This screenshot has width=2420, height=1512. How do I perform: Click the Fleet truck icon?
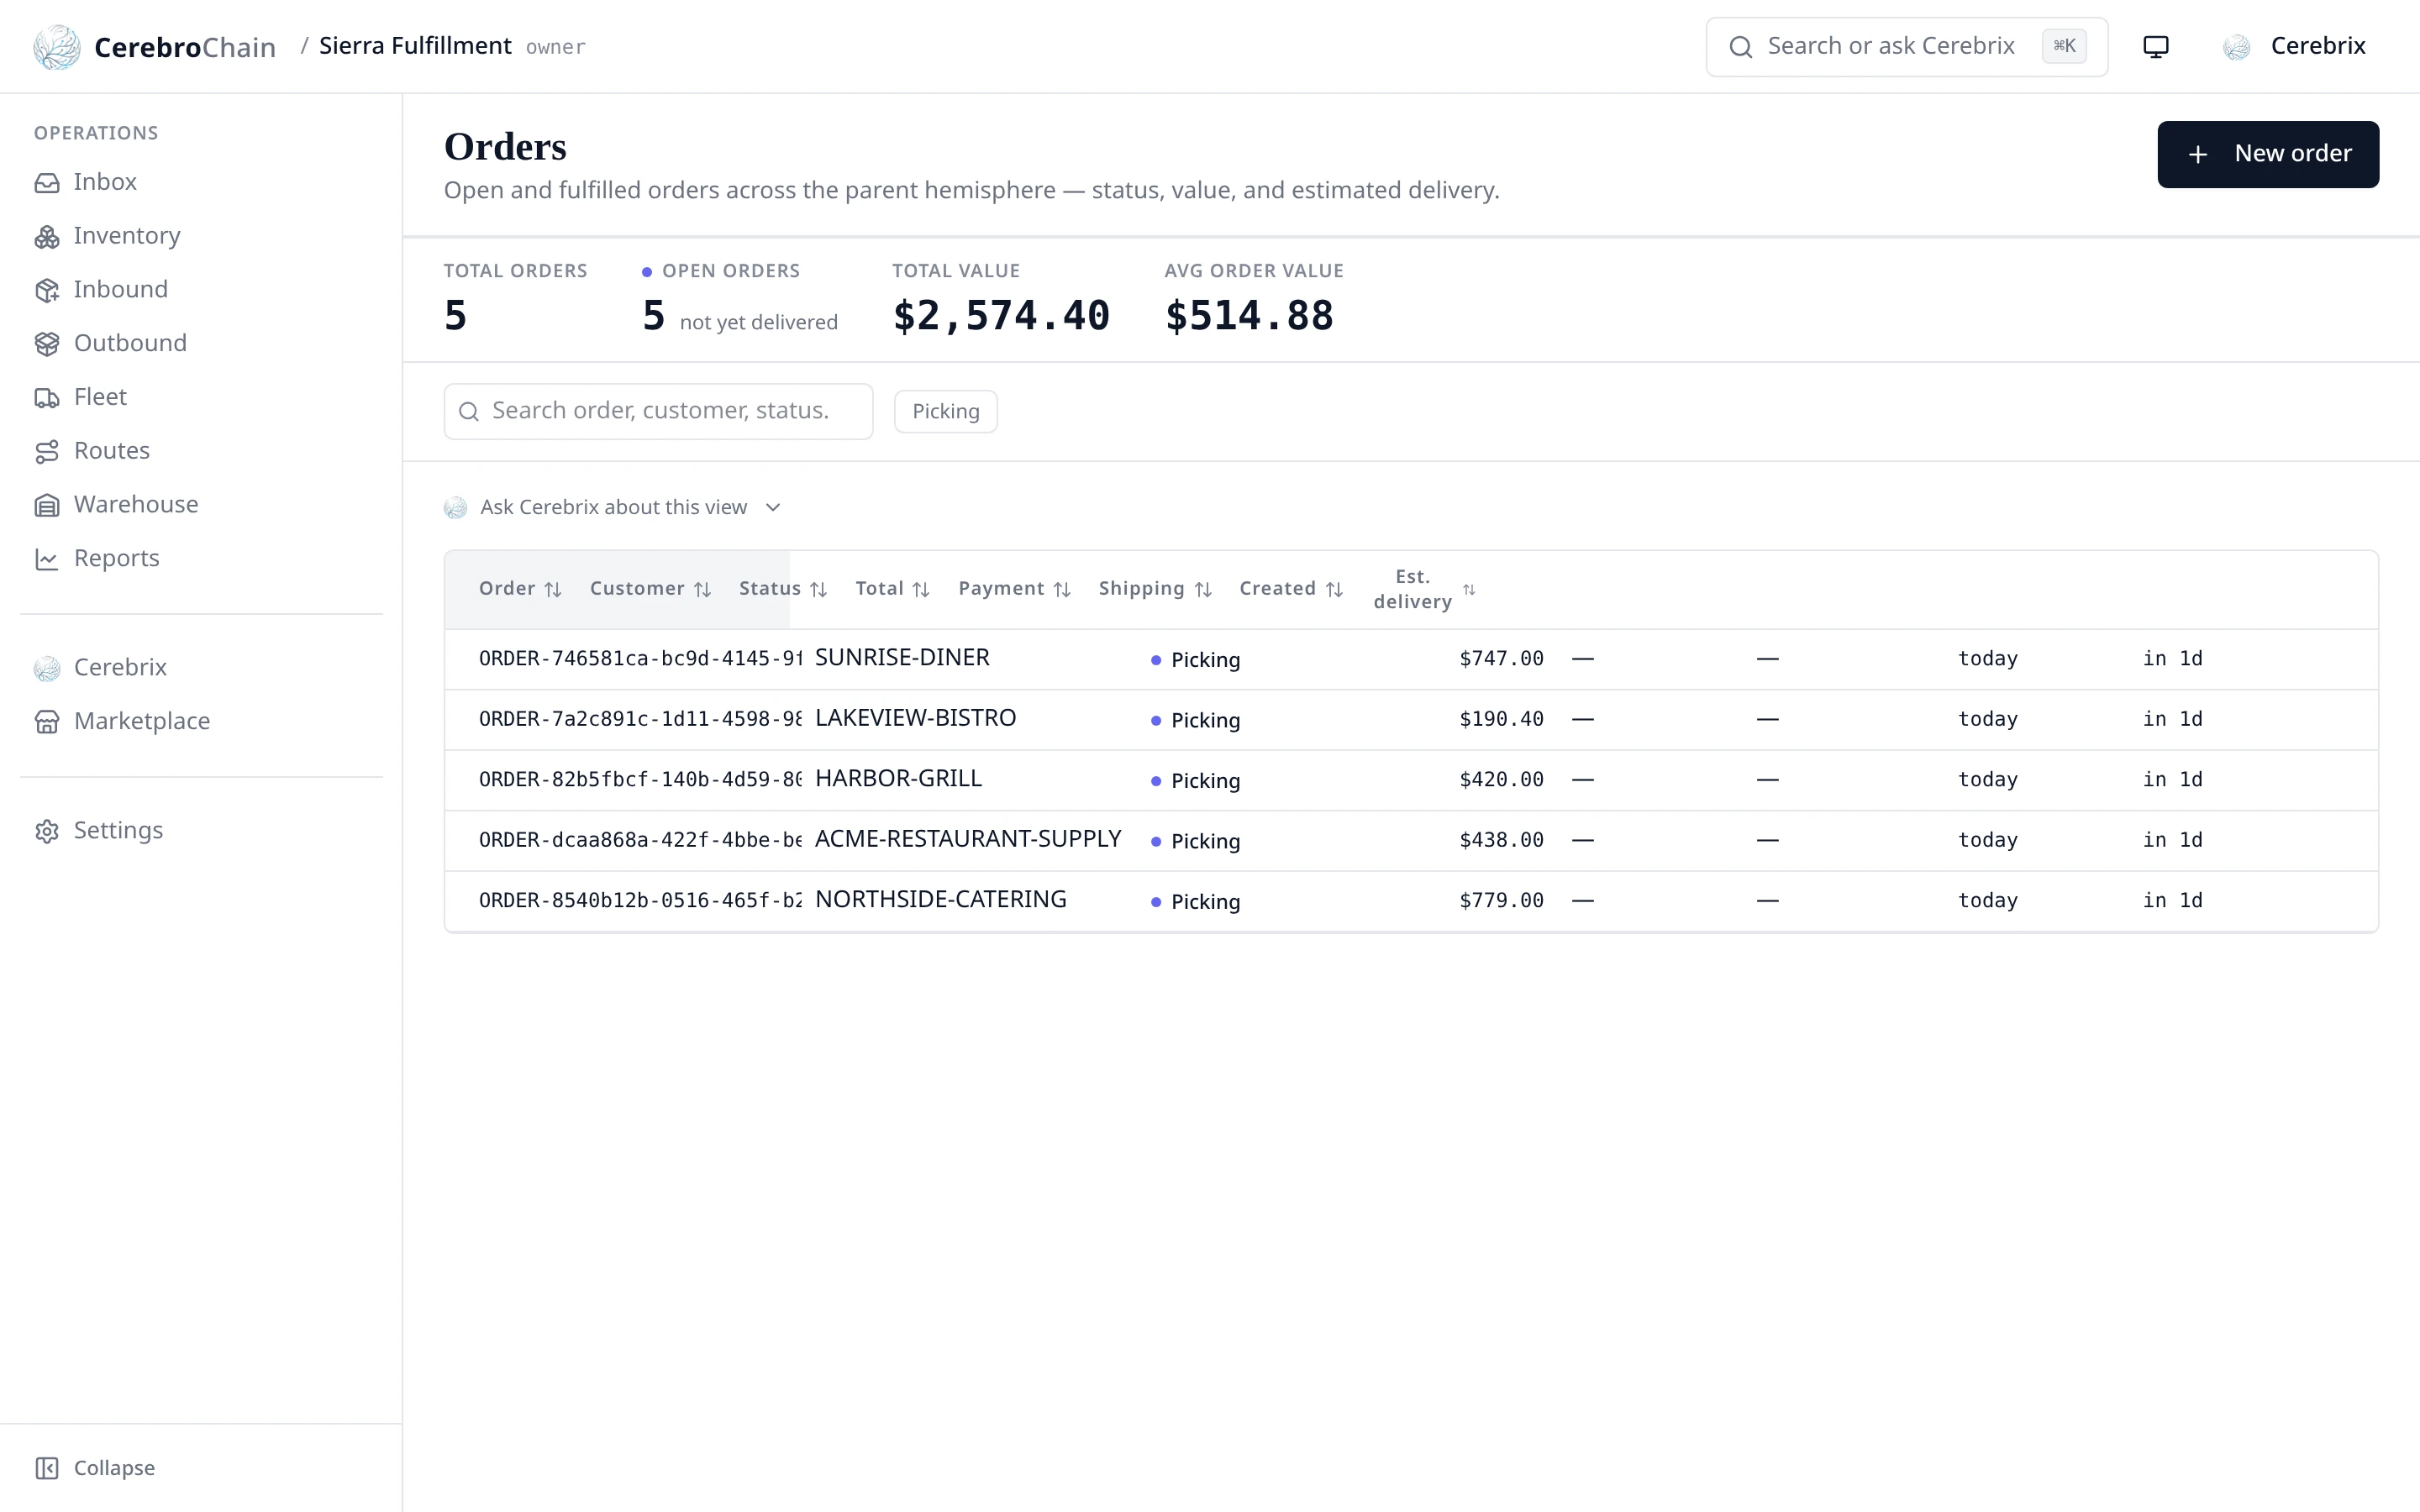tap(47, 398)
